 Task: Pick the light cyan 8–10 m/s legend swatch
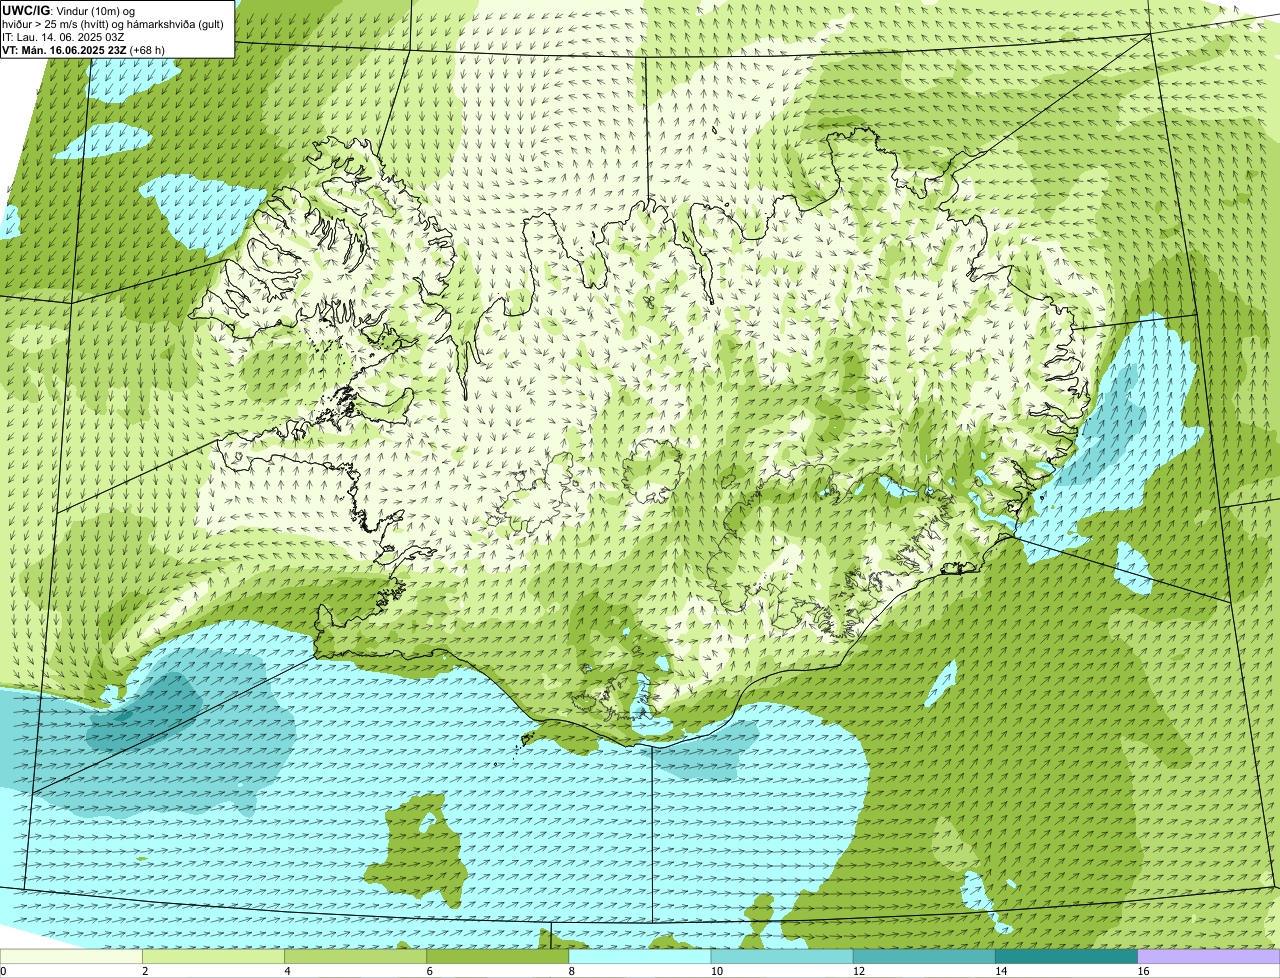tap(640, 956)
